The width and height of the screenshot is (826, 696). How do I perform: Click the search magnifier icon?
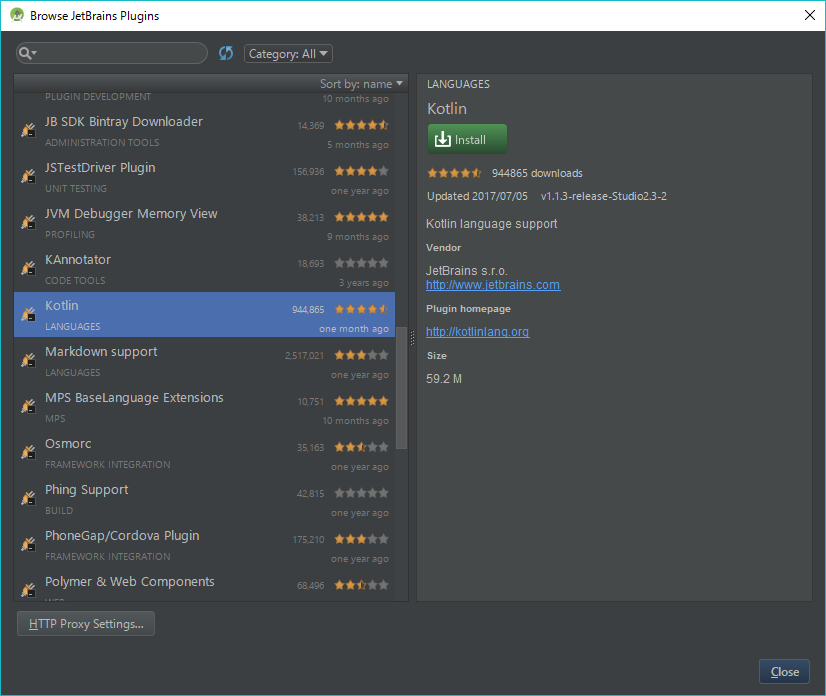pyautogui.click(x=26, y=53)
